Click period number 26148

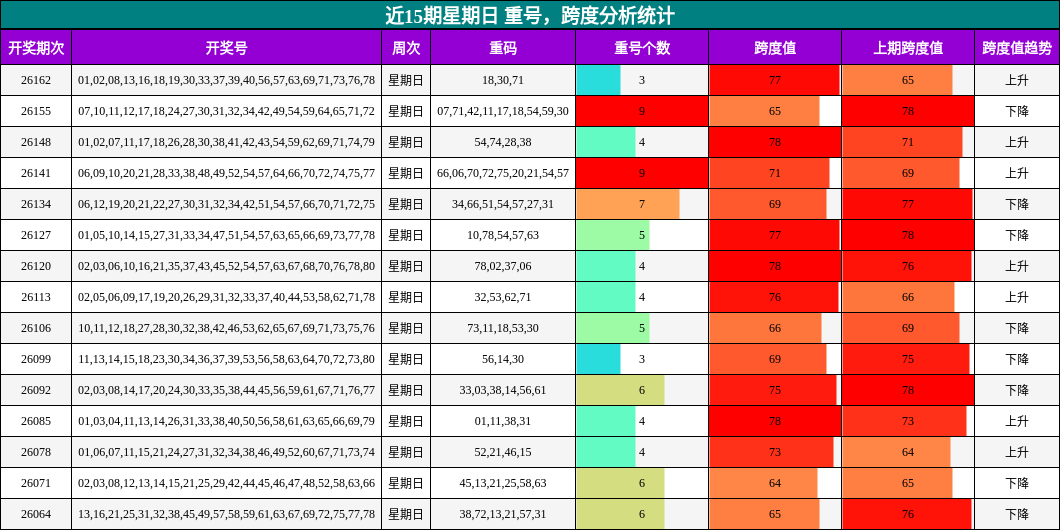(x=36, y=142)
